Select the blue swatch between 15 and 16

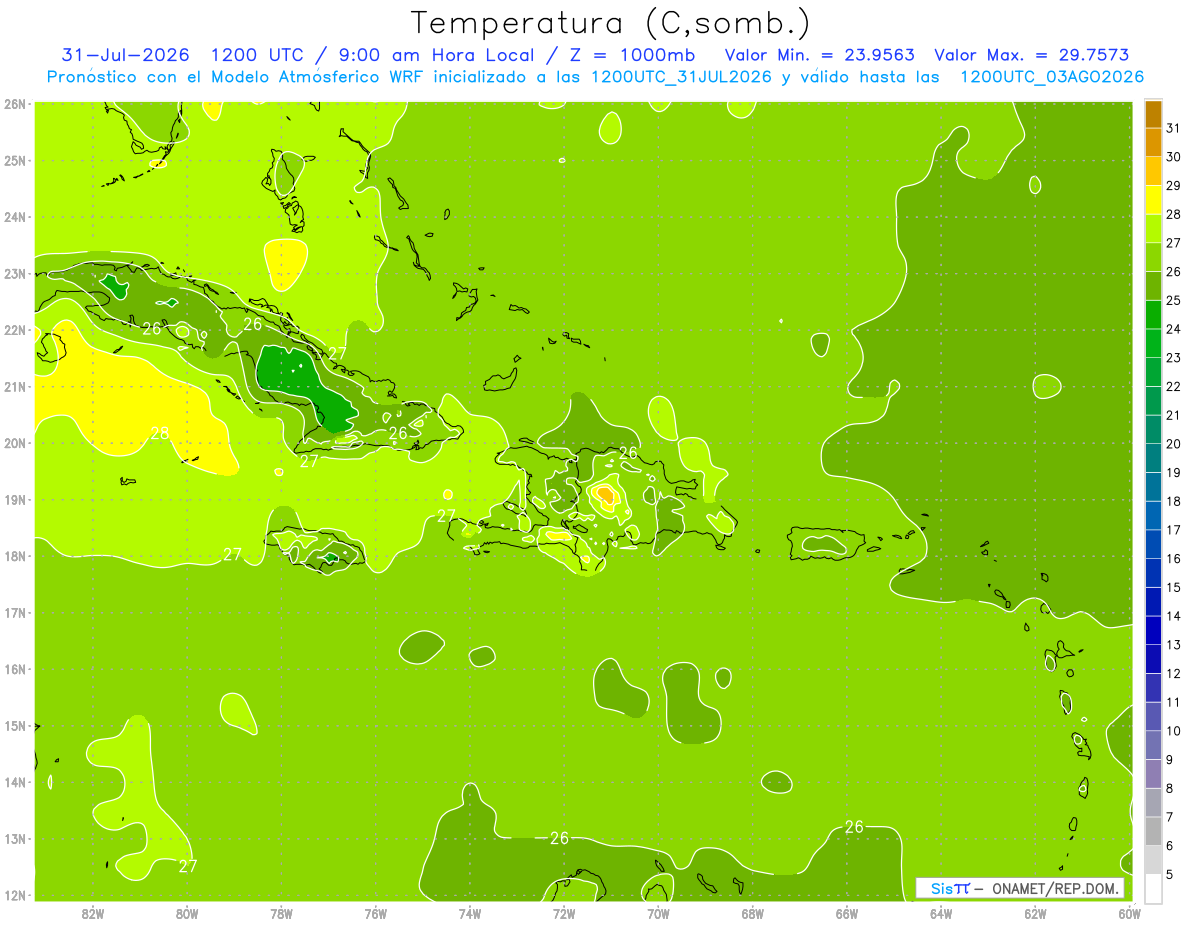1153,573
